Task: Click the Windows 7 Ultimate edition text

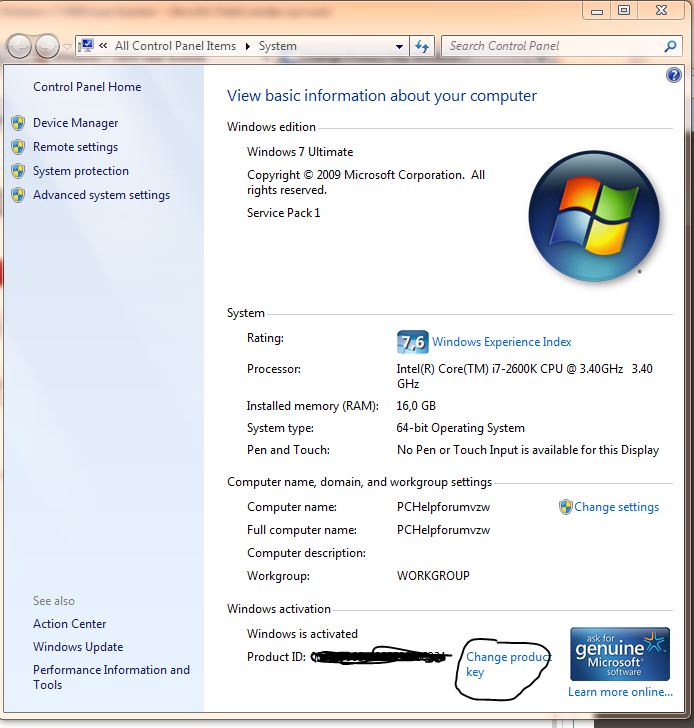Action: pyautogui.click(x=300, y=152)
